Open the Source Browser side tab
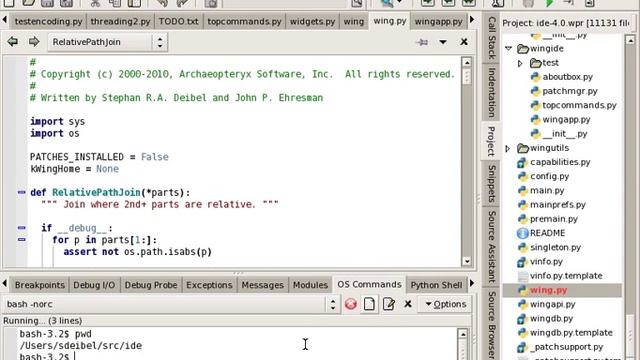This screenshot has width=640, height=360. click(x=492, y=324)
